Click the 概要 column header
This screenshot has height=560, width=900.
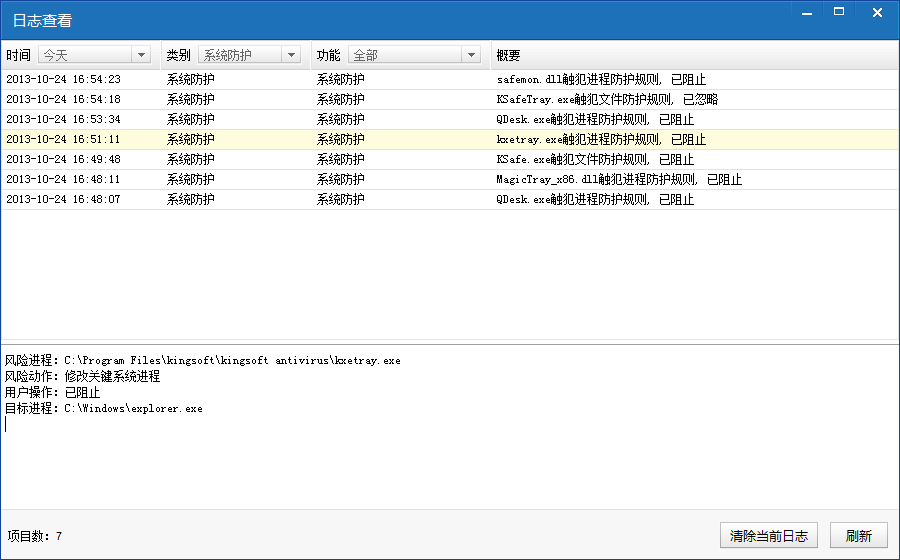pos(508,55)
